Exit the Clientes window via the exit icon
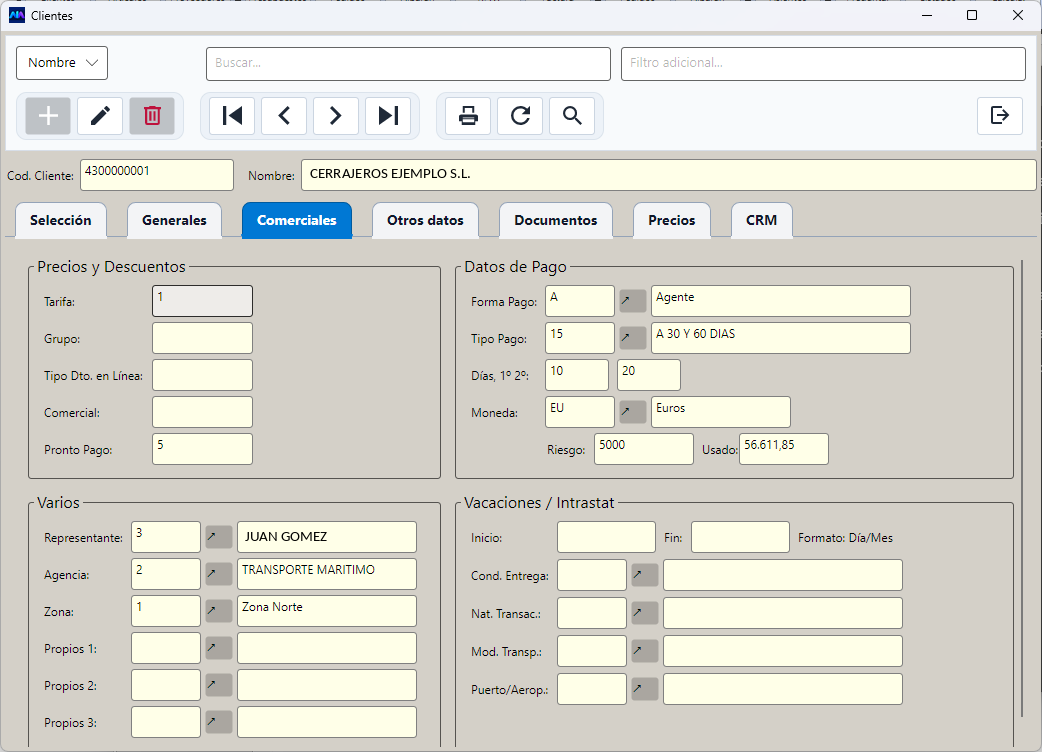This screenshot has height=752, width=1042. pos(999,116)
